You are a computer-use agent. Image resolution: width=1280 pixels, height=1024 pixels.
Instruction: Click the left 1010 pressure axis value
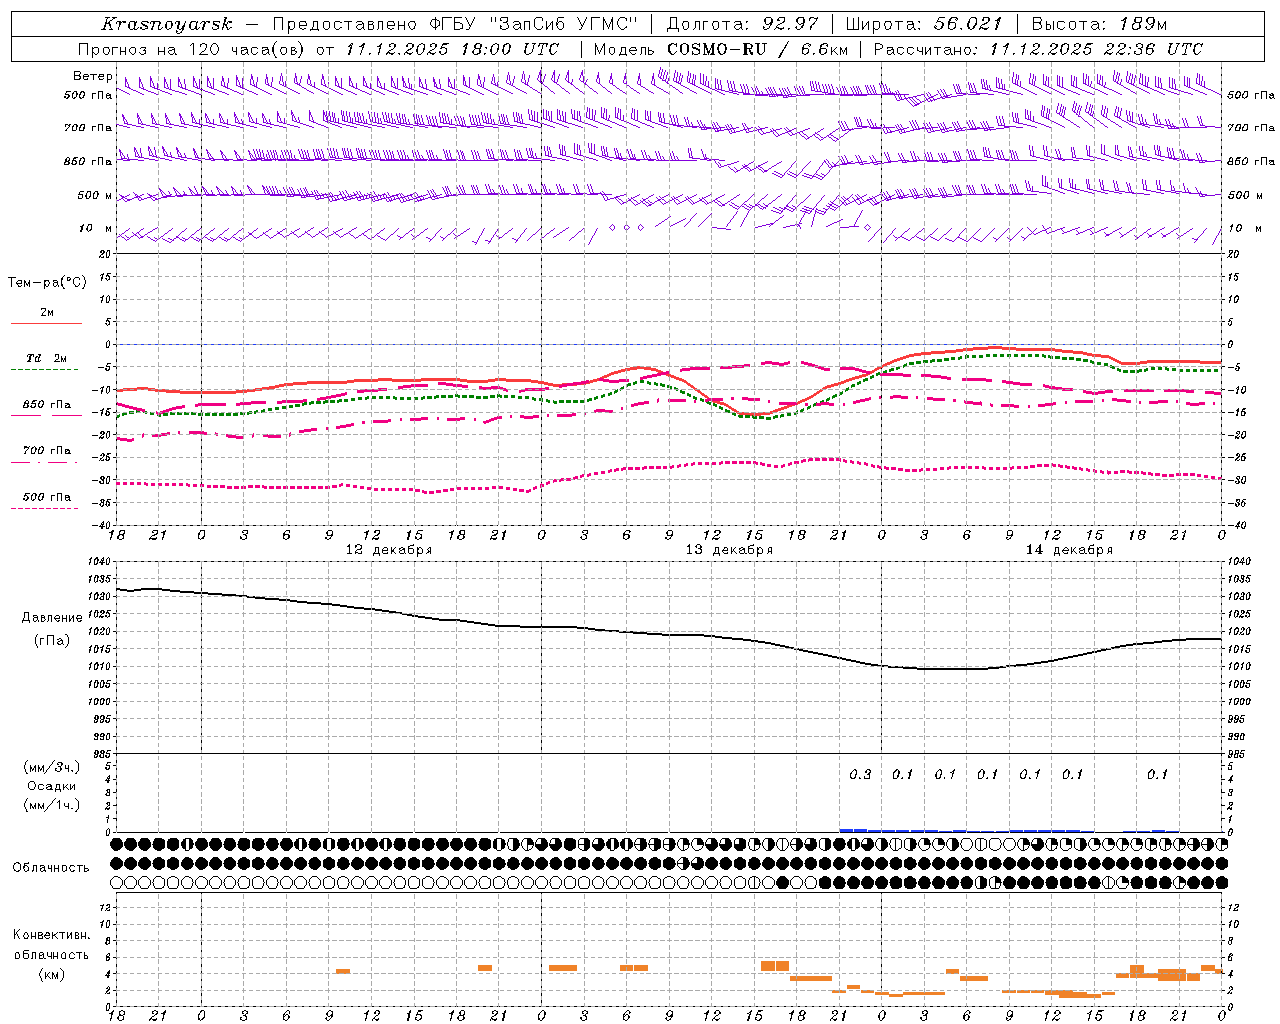[99, 667]
